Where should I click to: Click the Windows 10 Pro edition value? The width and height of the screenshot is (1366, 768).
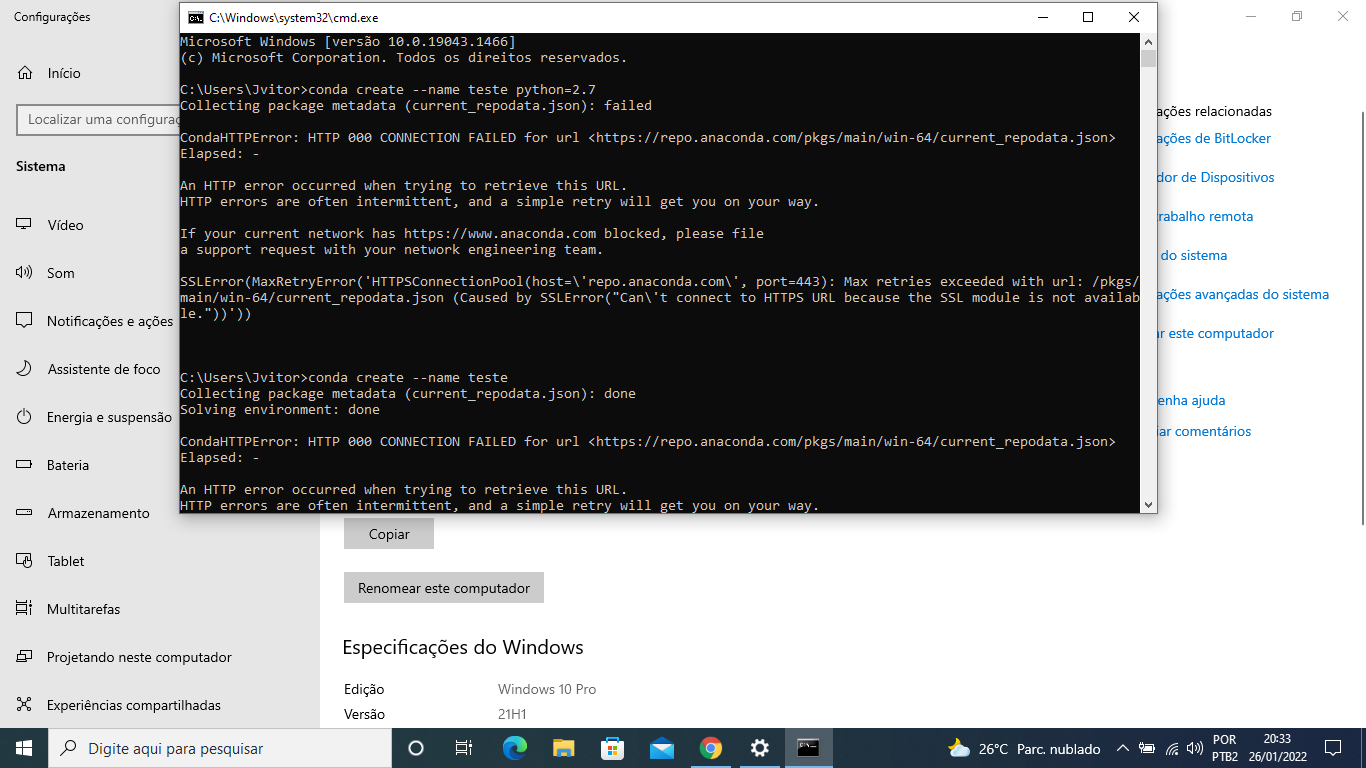[x=547, y=689]
